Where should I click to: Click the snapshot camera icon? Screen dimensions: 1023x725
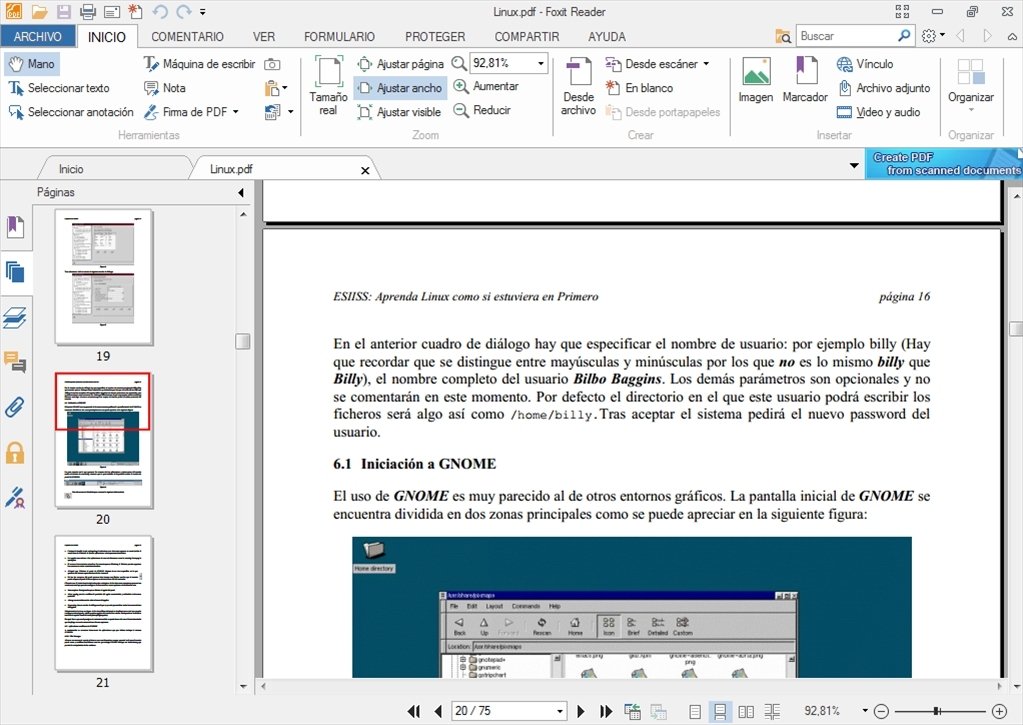[272, 64]
